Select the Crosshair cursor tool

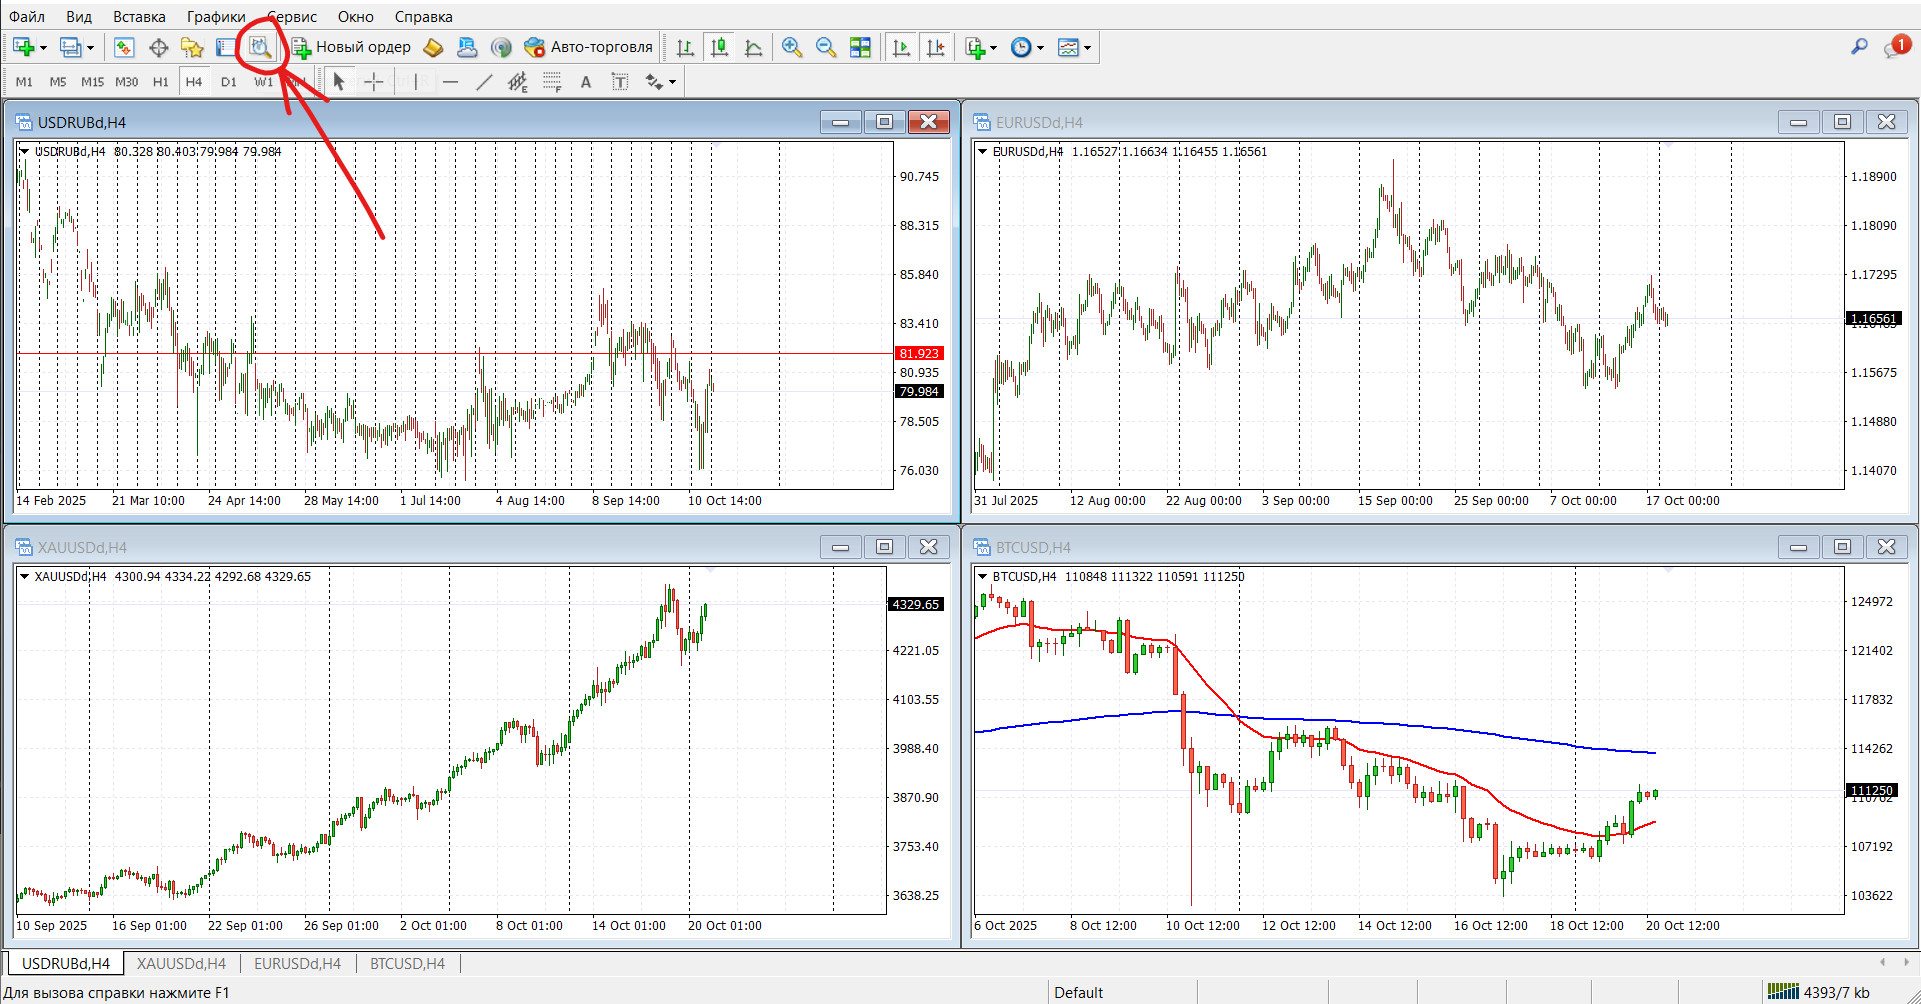(373, 82)
